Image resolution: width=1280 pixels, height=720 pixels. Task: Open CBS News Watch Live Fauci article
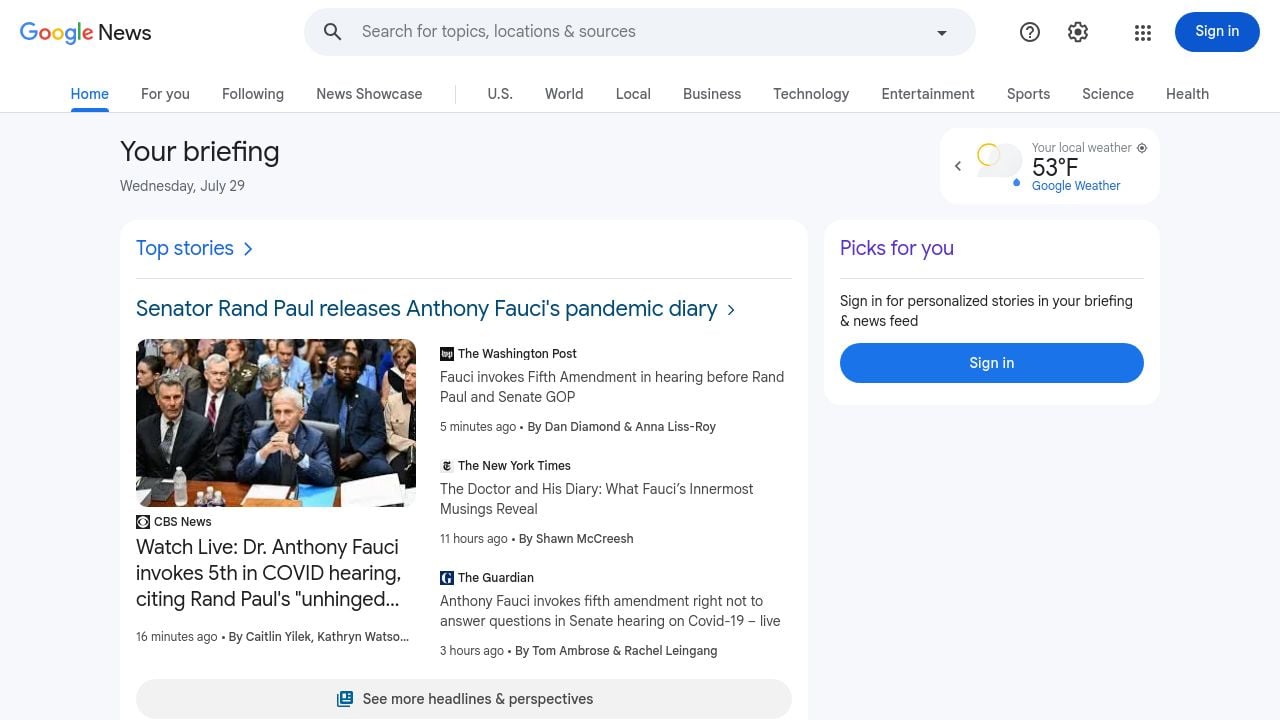pos(269,573)
